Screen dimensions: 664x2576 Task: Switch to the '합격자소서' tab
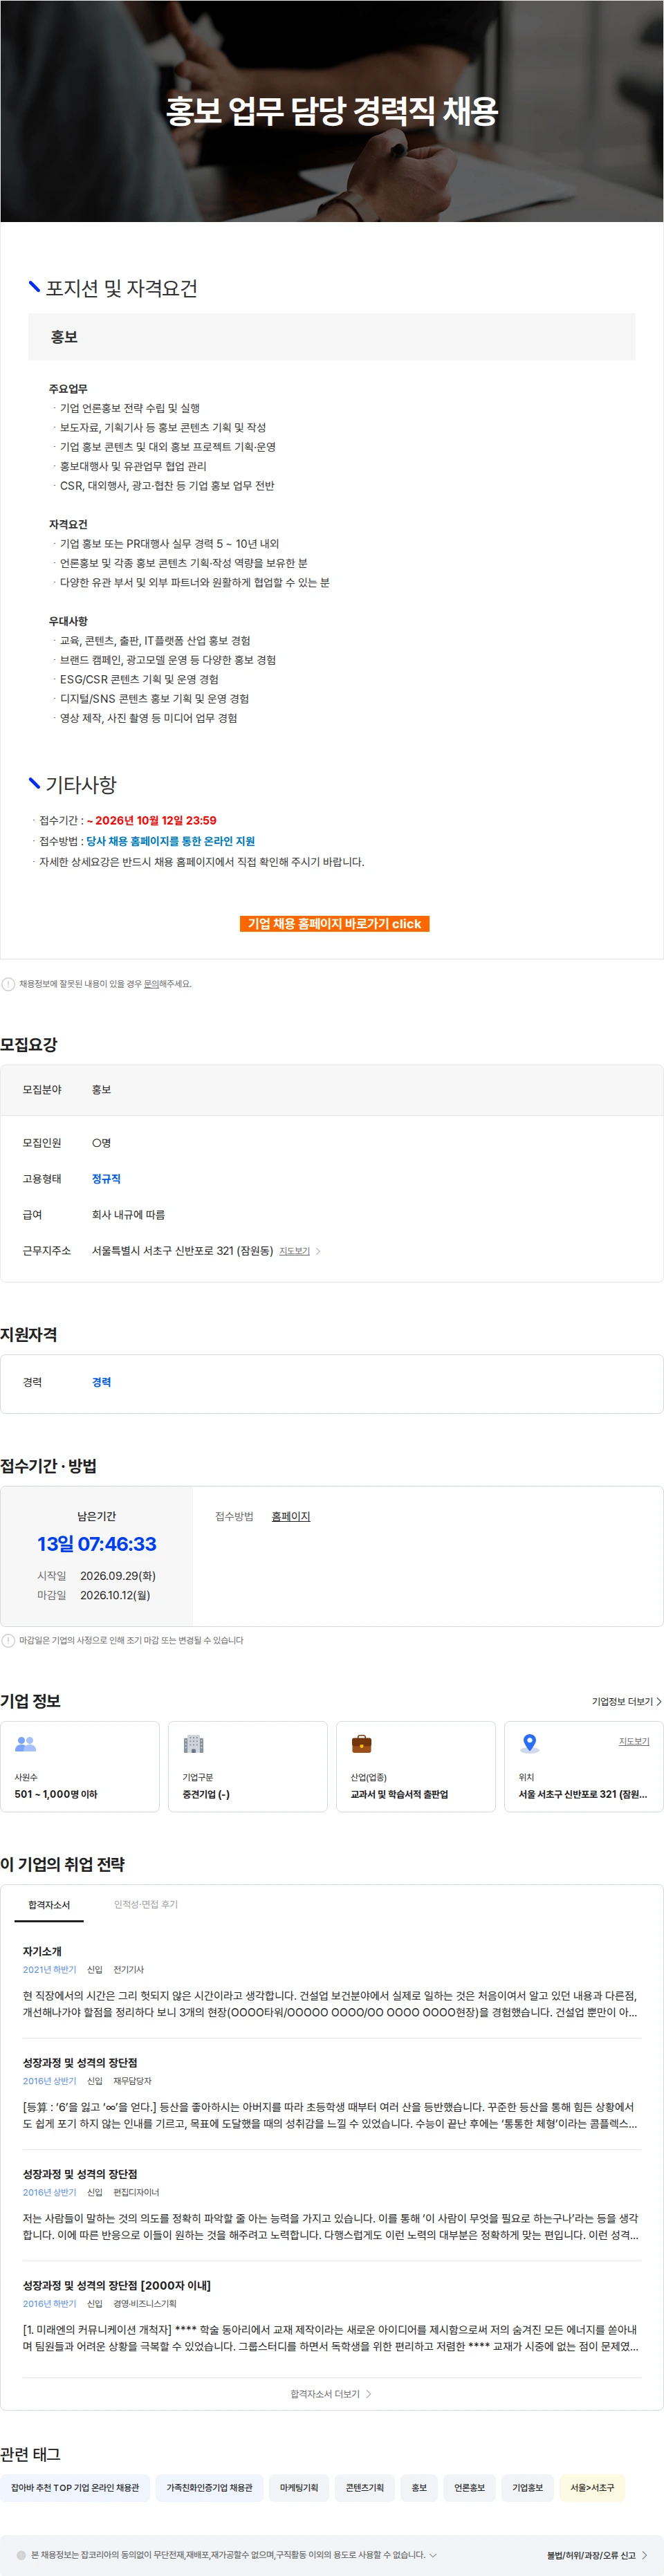tap(49, 1905)
